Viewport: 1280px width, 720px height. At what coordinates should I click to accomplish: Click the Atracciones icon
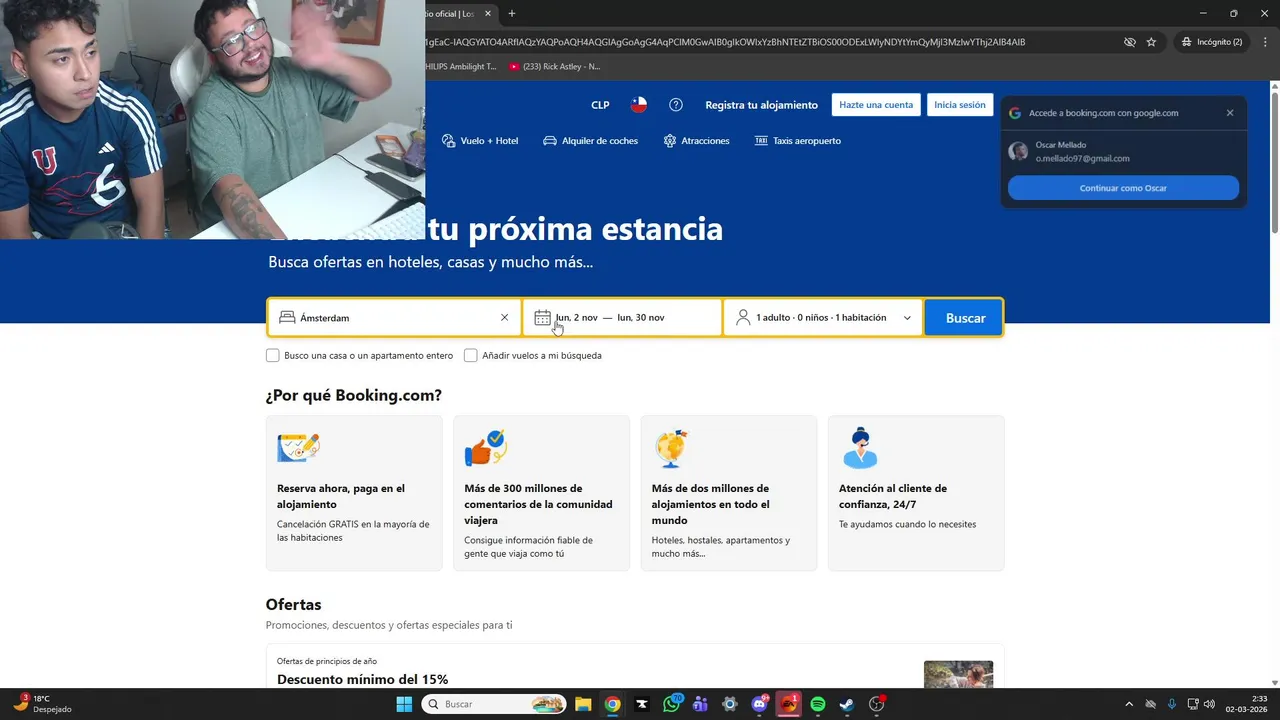(670, 141)
